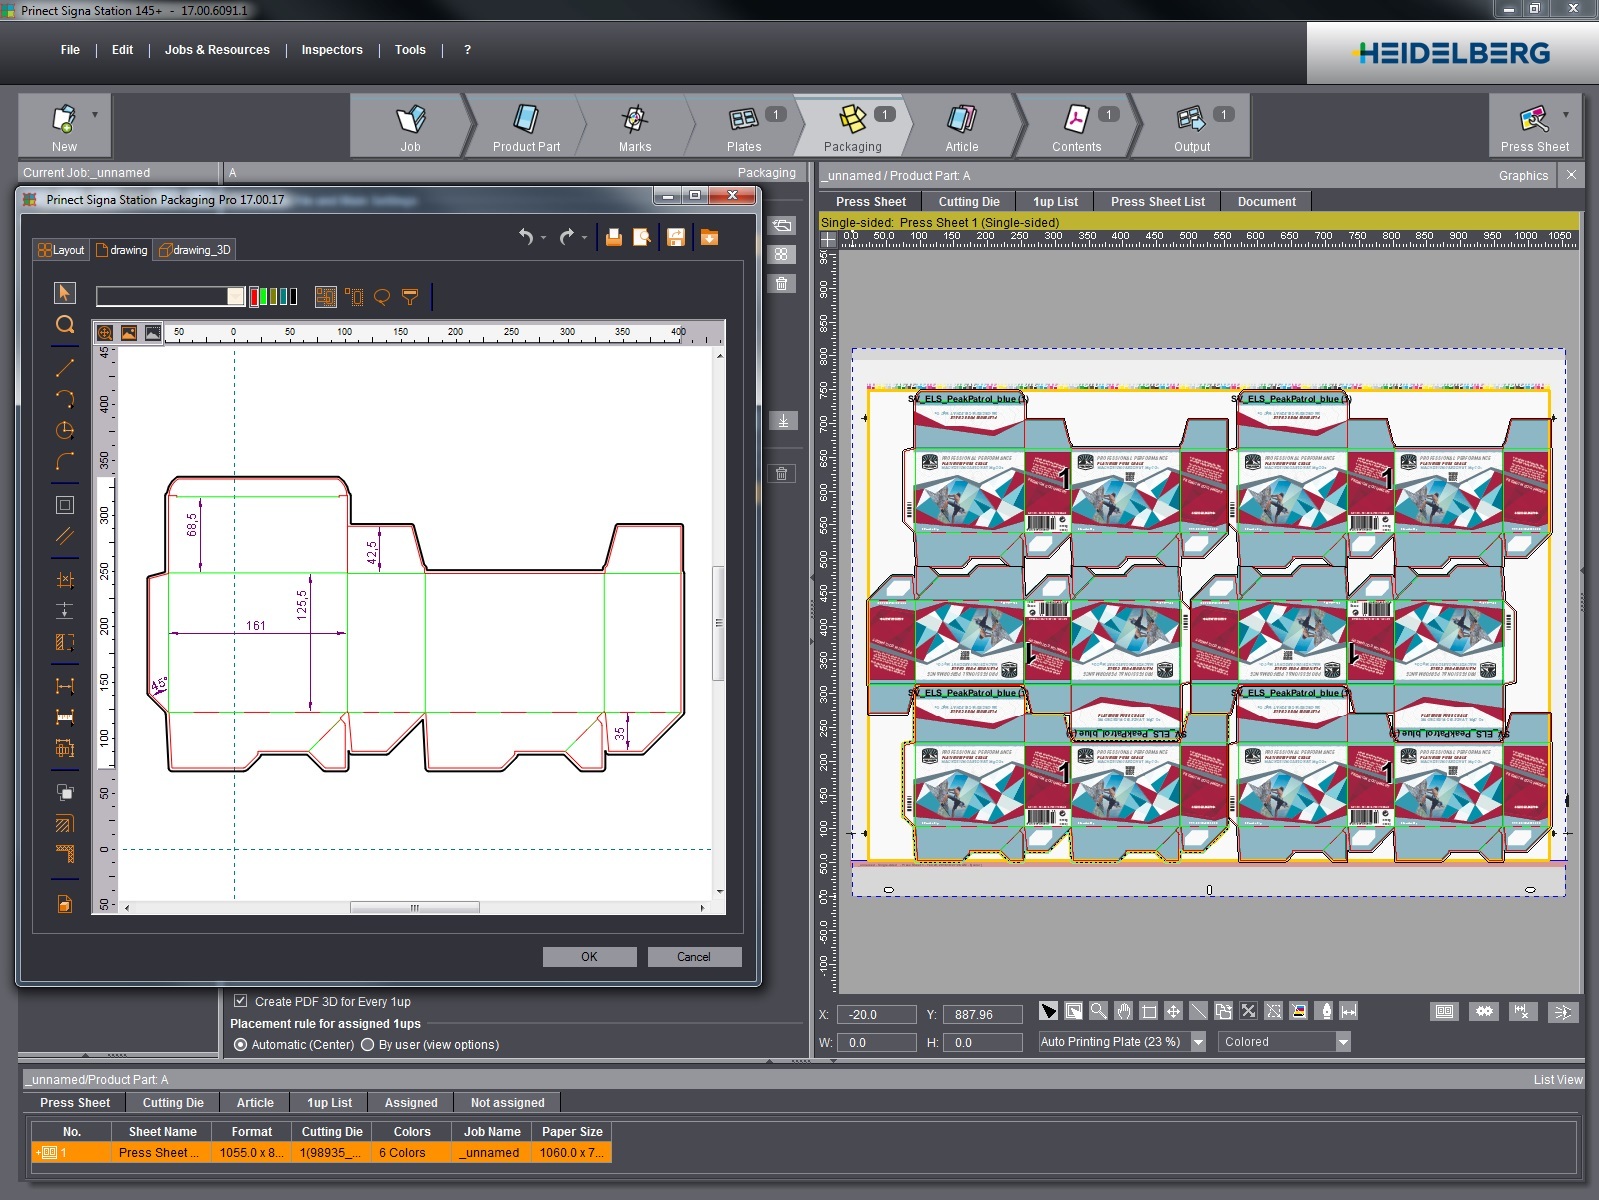Choose By user (view options) placement
The width and height of the screenshot is (1599, 1200).
pos(367,1045)
